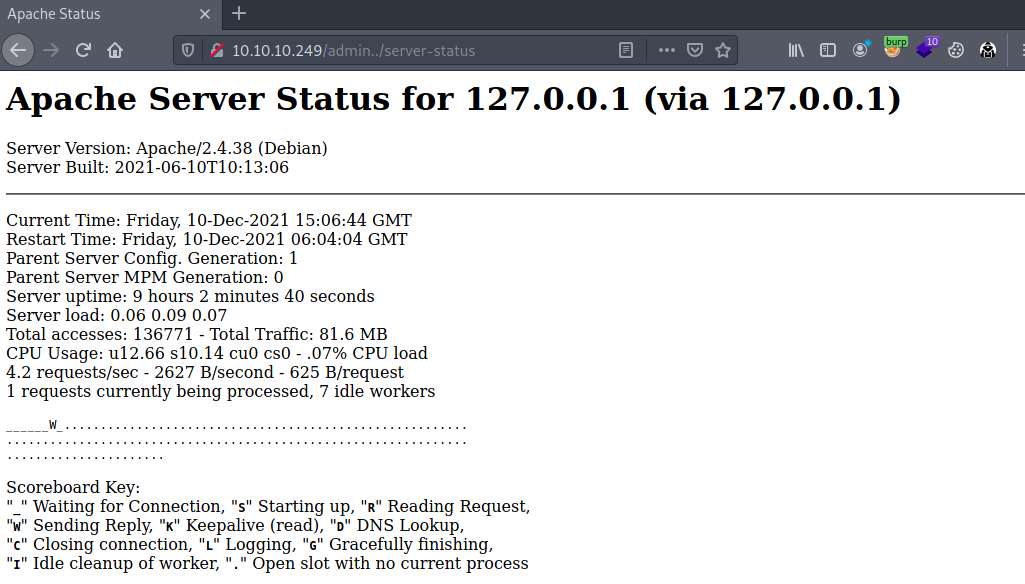Save the page to Pocket
Screen dimensions: 1025x584
(695, 50)
